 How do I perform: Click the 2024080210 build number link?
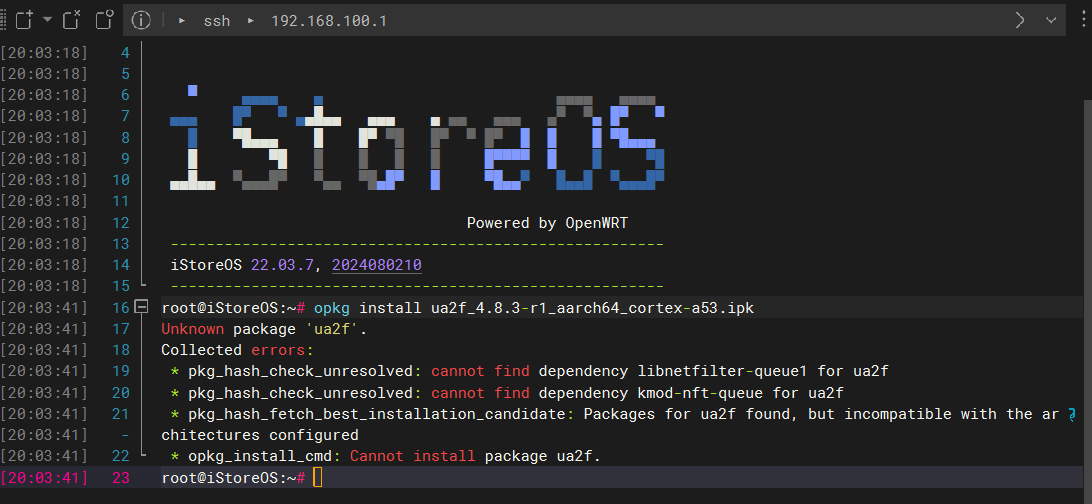[x=376, y=265]
